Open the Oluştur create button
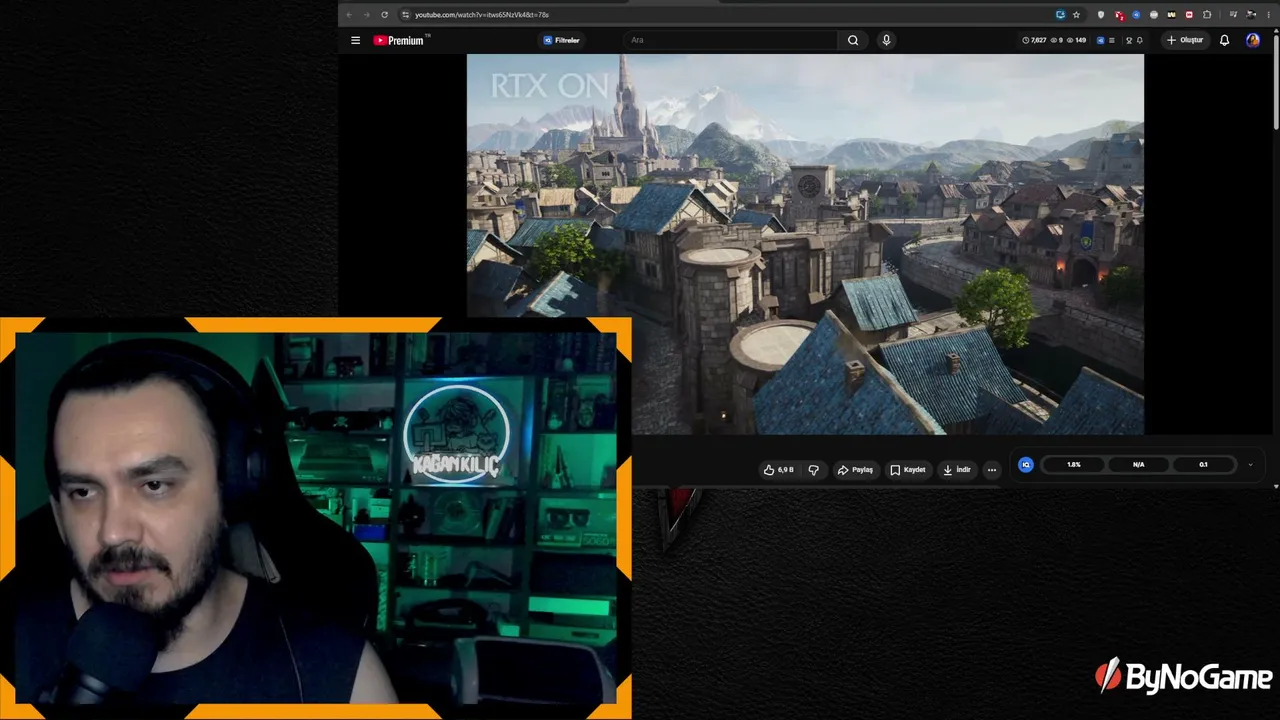This screenshot has width=1280, height=720. click(1185, 40)
